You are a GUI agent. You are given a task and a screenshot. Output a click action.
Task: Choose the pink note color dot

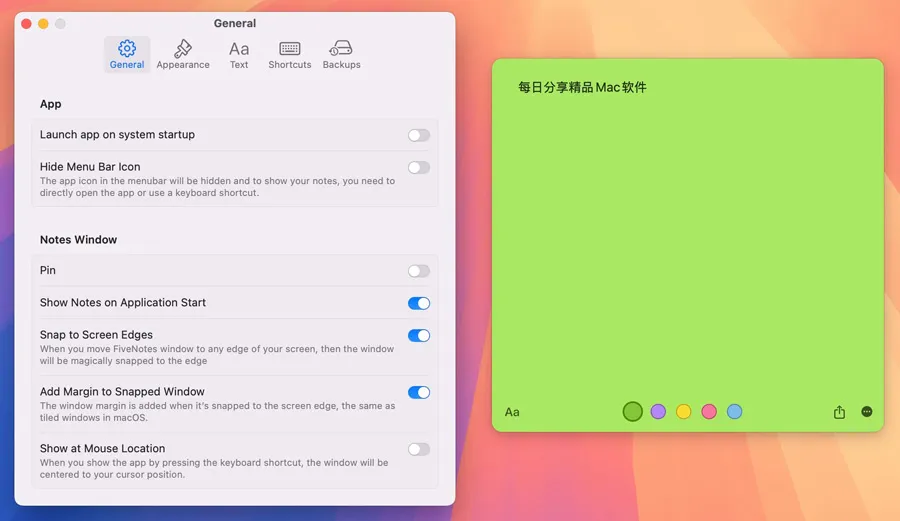[x=709, y=411]
